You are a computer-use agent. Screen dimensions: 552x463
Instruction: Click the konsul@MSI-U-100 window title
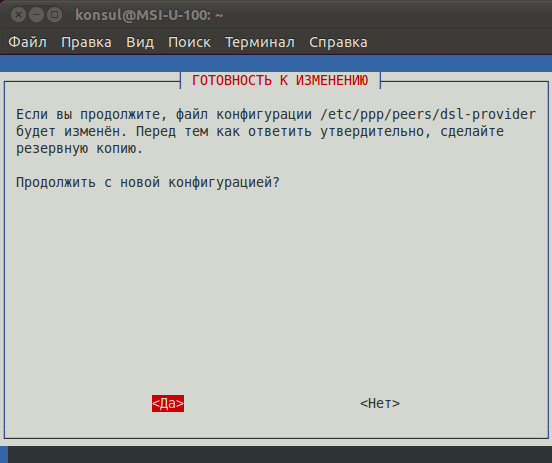tap(149, 15)
